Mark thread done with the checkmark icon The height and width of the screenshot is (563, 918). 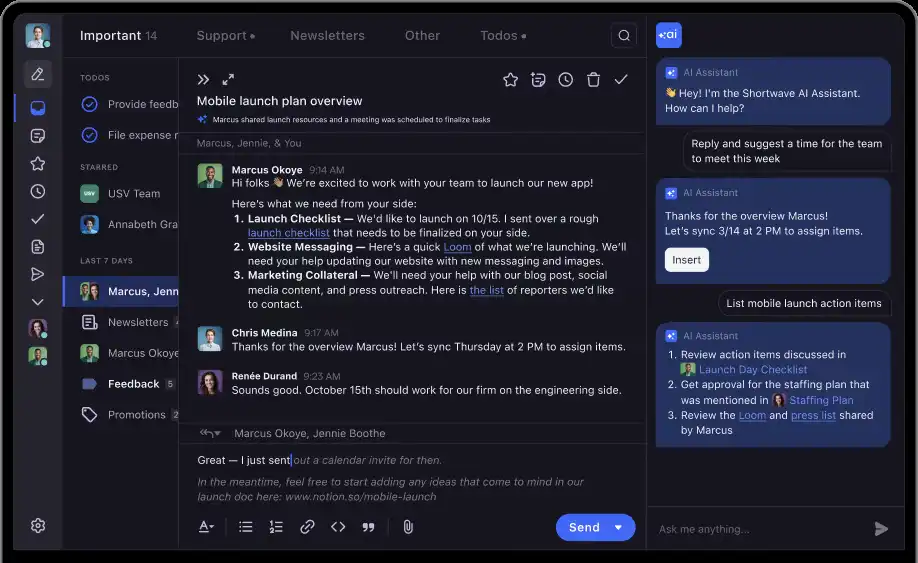click(x=621, y=80)
